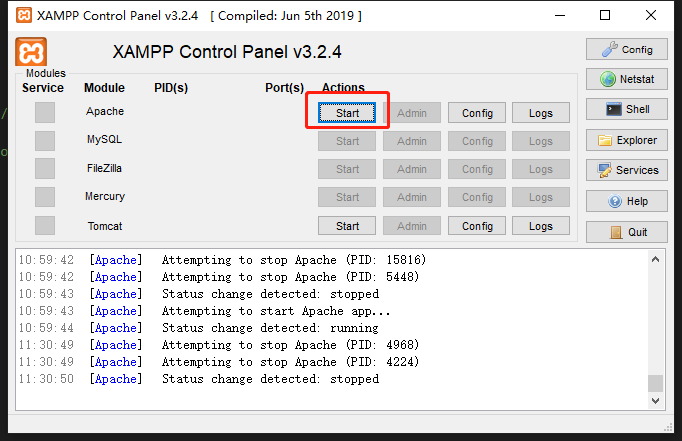Click log line 'Attempting to start Apache app...'
Image resolution: width=682 pixels, height=441 pixels.
204,311
